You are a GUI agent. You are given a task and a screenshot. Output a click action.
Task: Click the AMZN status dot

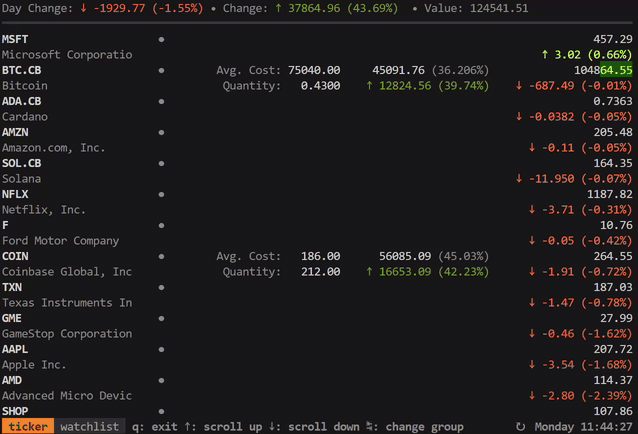coord(162,132)
